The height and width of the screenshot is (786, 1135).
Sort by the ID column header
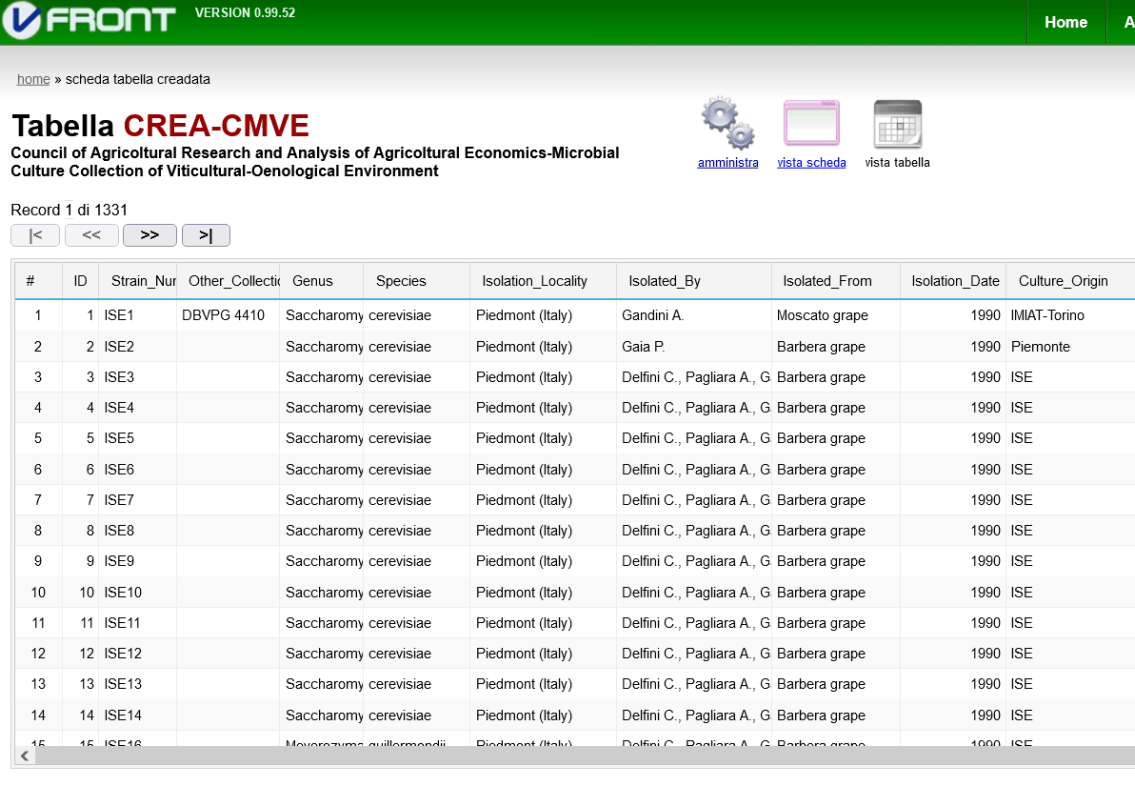click(80, 281)
